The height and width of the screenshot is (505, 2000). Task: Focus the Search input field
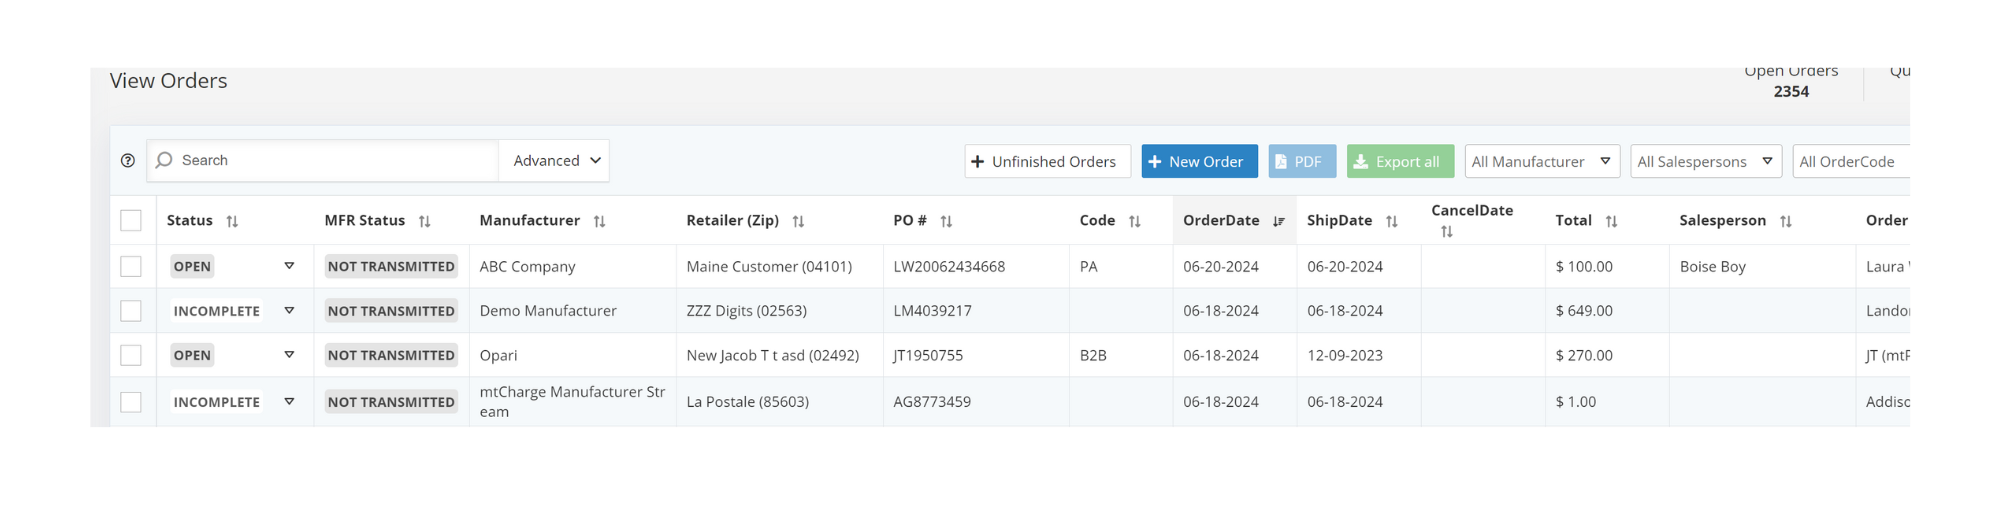(330, 160)
